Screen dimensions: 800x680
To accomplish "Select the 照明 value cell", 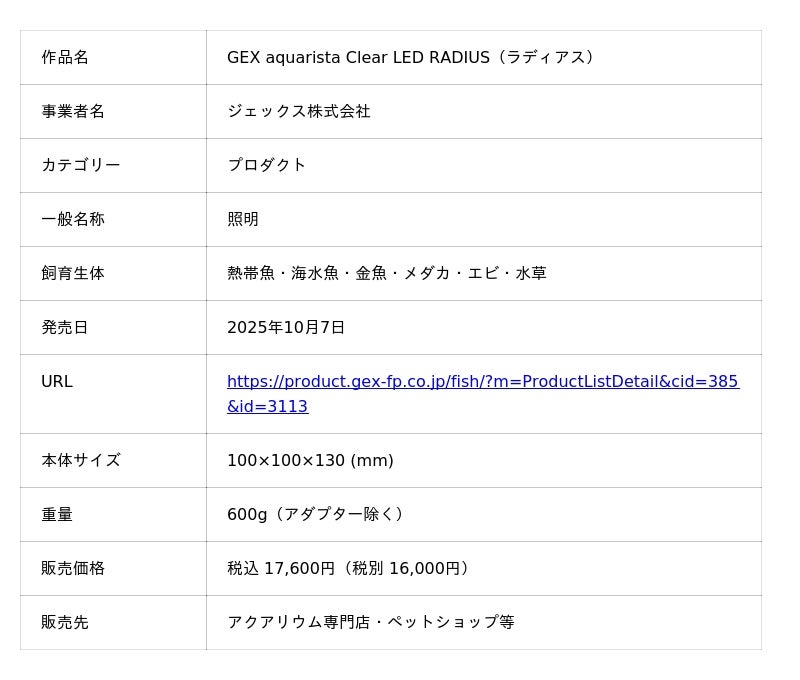I will click(x=243, y=220).
